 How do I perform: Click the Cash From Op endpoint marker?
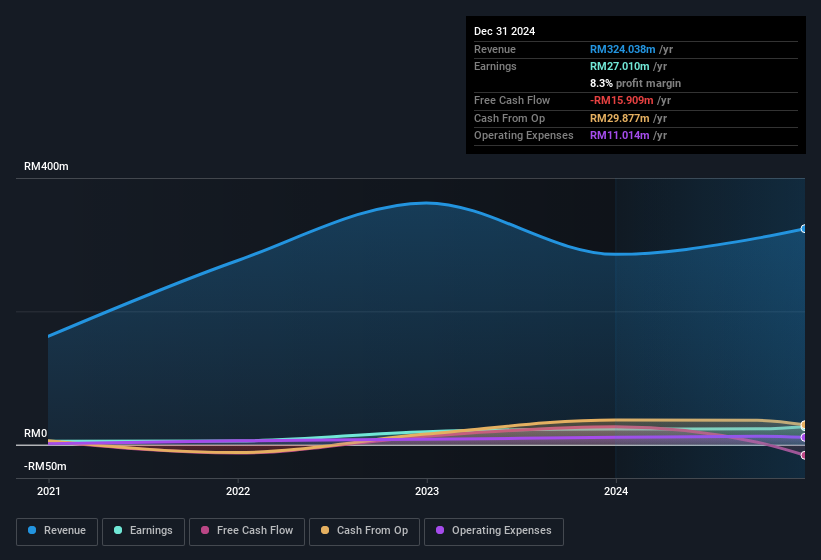point(804,425)
